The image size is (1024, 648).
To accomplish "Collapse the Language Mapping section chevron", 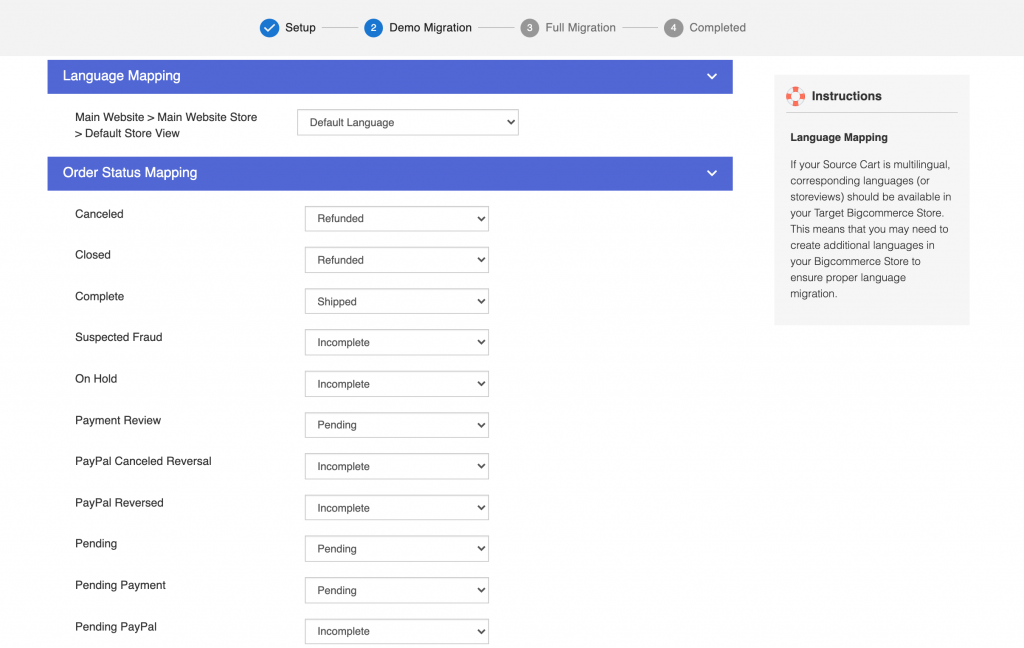I will click(712, 76).
